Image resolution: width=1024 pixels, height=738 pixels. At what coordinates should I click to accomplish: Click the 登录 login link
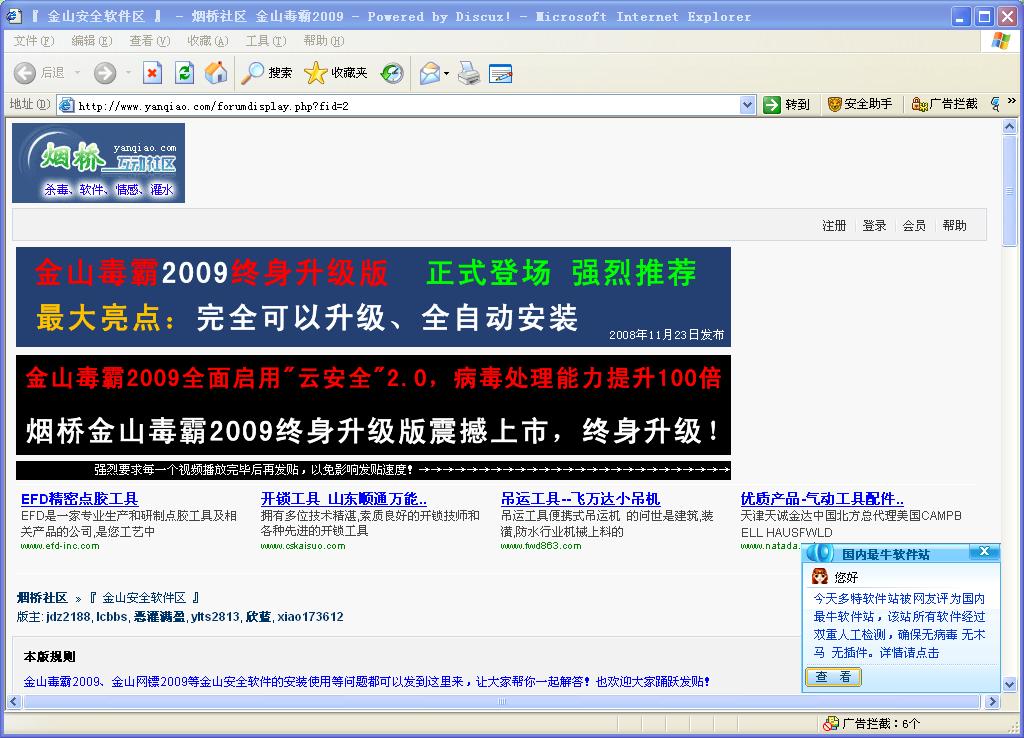pos(874,225)
